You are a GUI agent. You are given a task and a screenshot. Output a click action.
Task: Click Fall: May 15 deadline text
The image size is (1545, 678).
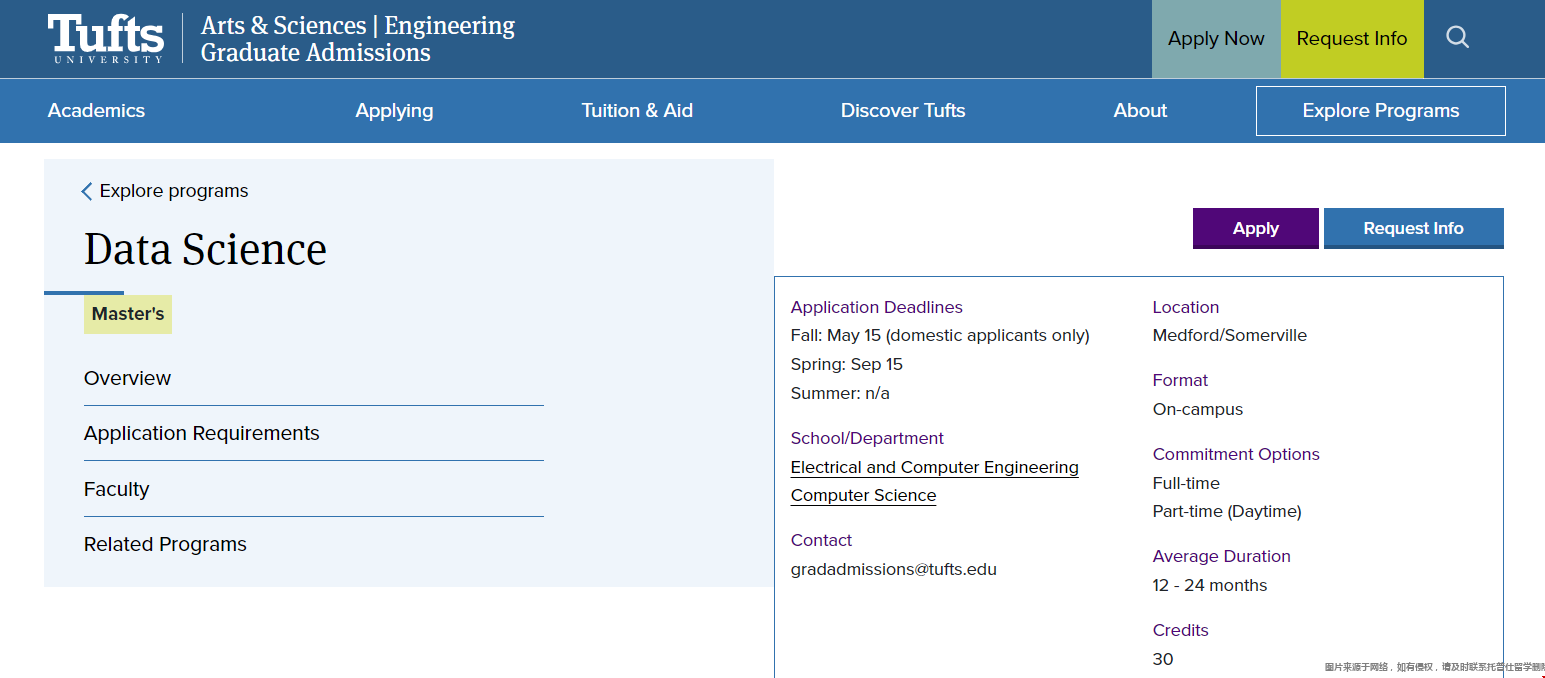[x=939, y=335]
